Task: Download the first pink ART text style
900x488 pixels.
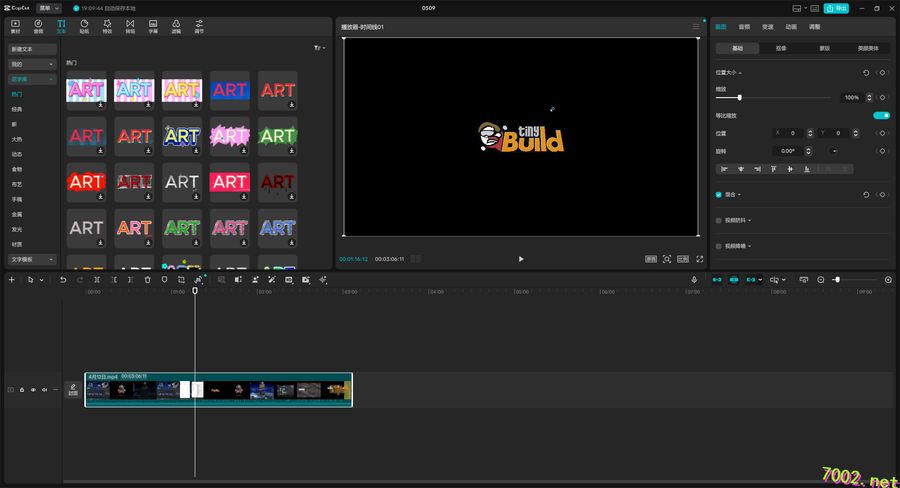Action: 100,105
